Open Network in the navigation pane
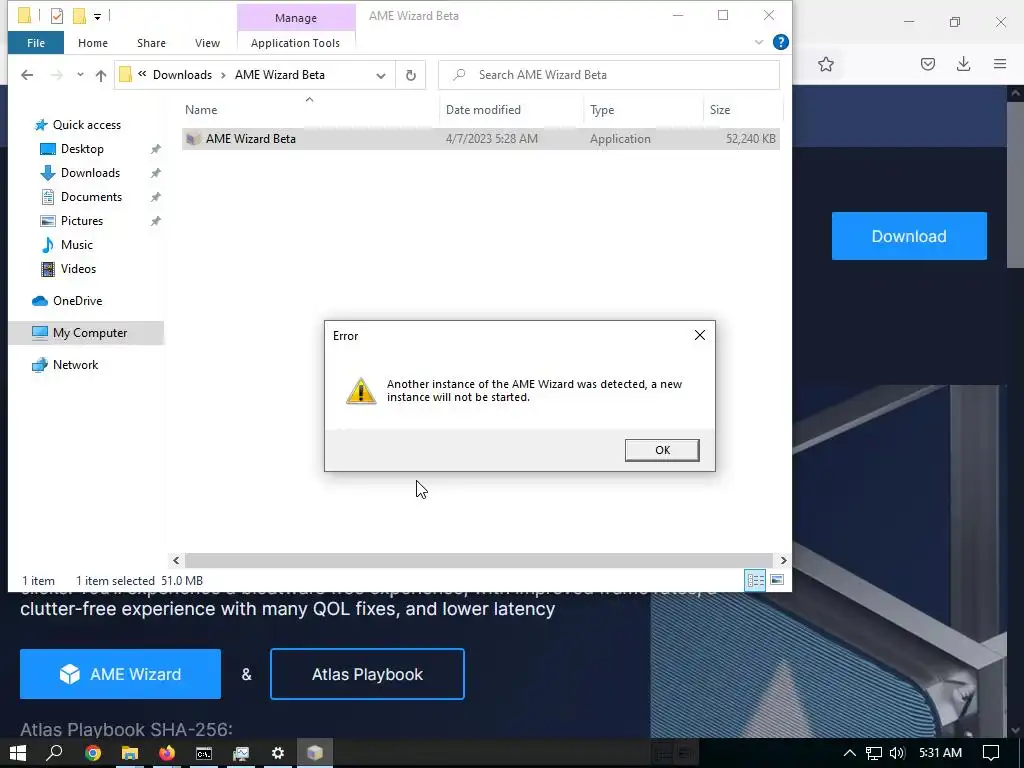Viewport: 1024px width, 768px height. coord(75,365)
